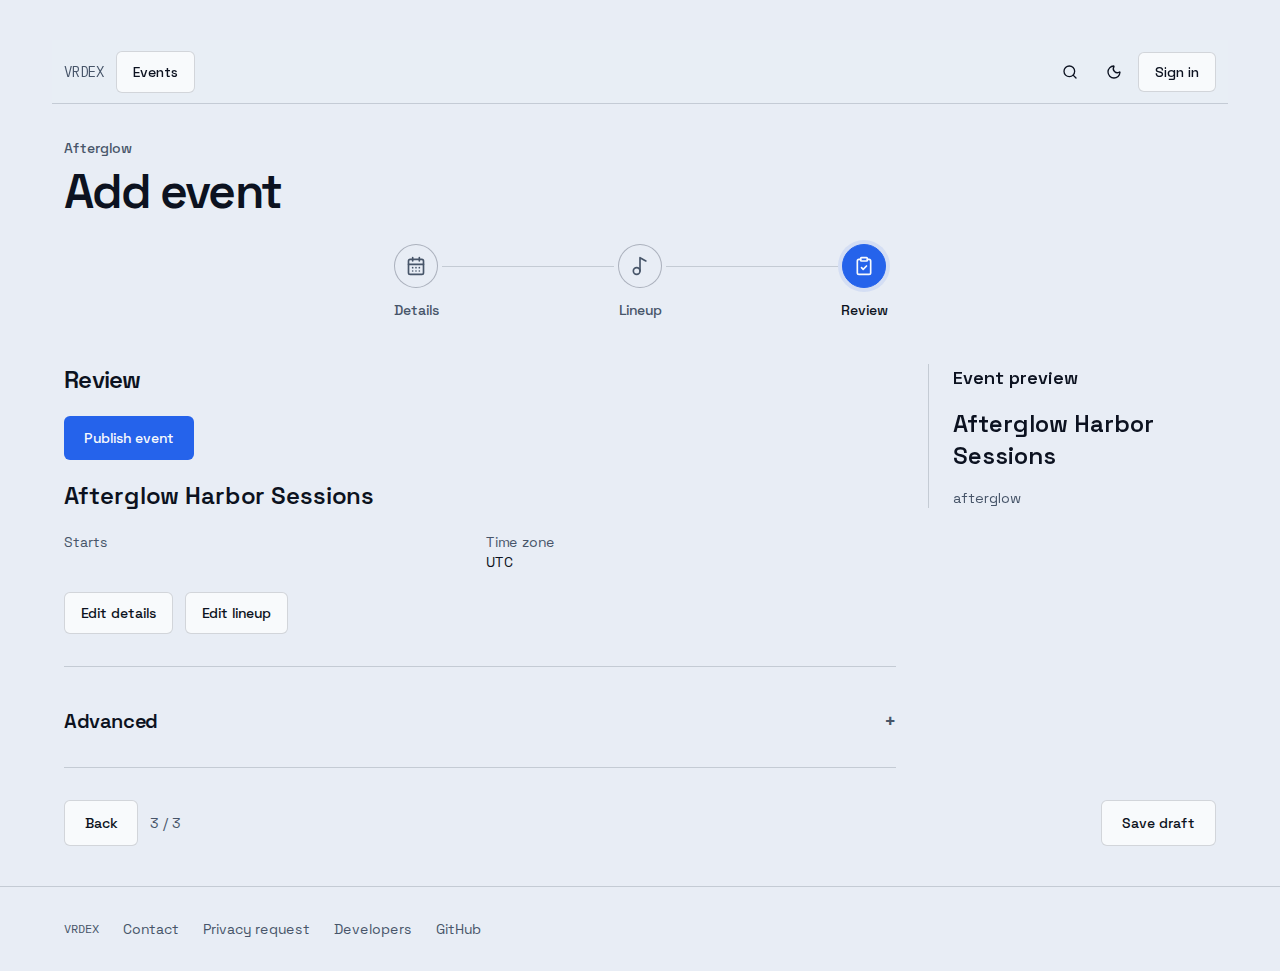Go to the Details step calendar icon
The image size is (1280, 971).
[416, 266]
